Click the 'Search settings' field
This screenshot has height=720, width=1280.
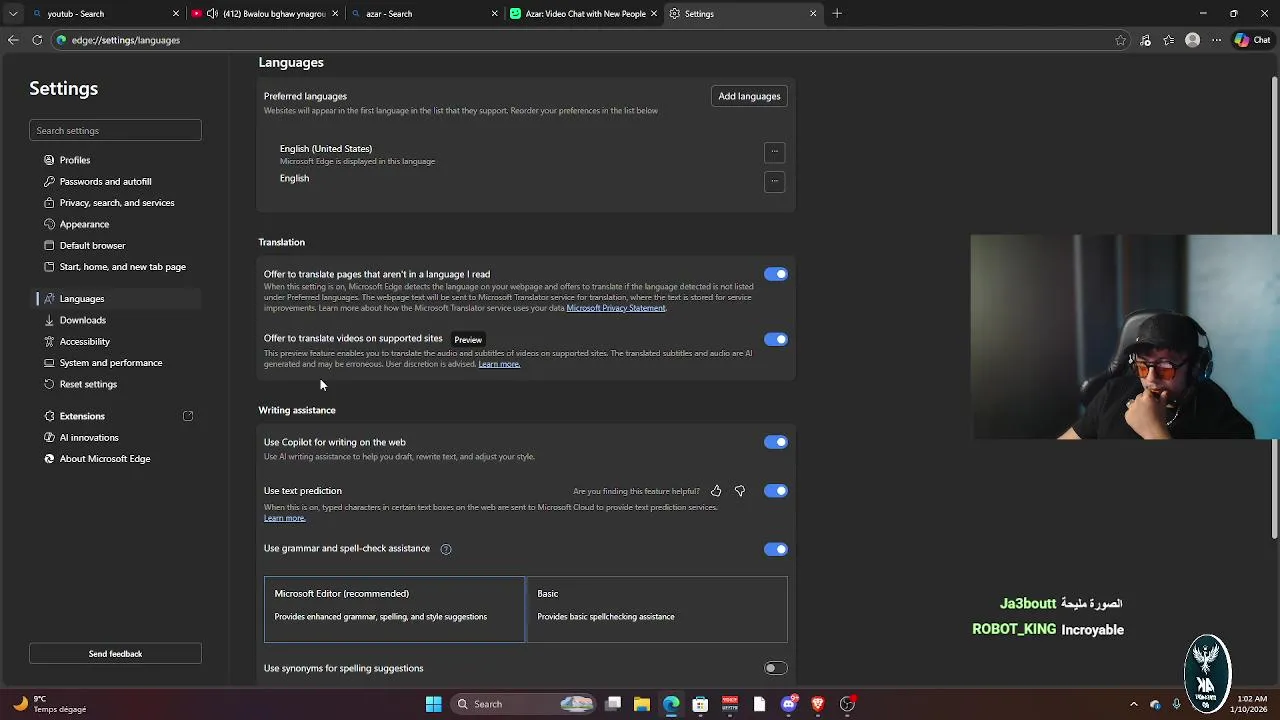115,130
